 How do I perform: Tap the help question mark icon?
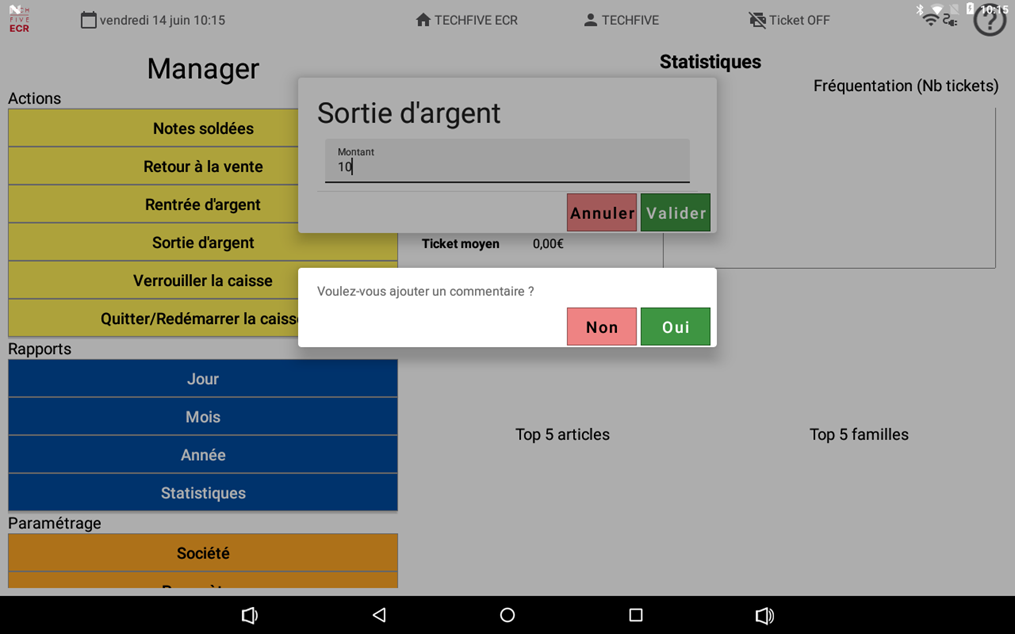[989, 21]
